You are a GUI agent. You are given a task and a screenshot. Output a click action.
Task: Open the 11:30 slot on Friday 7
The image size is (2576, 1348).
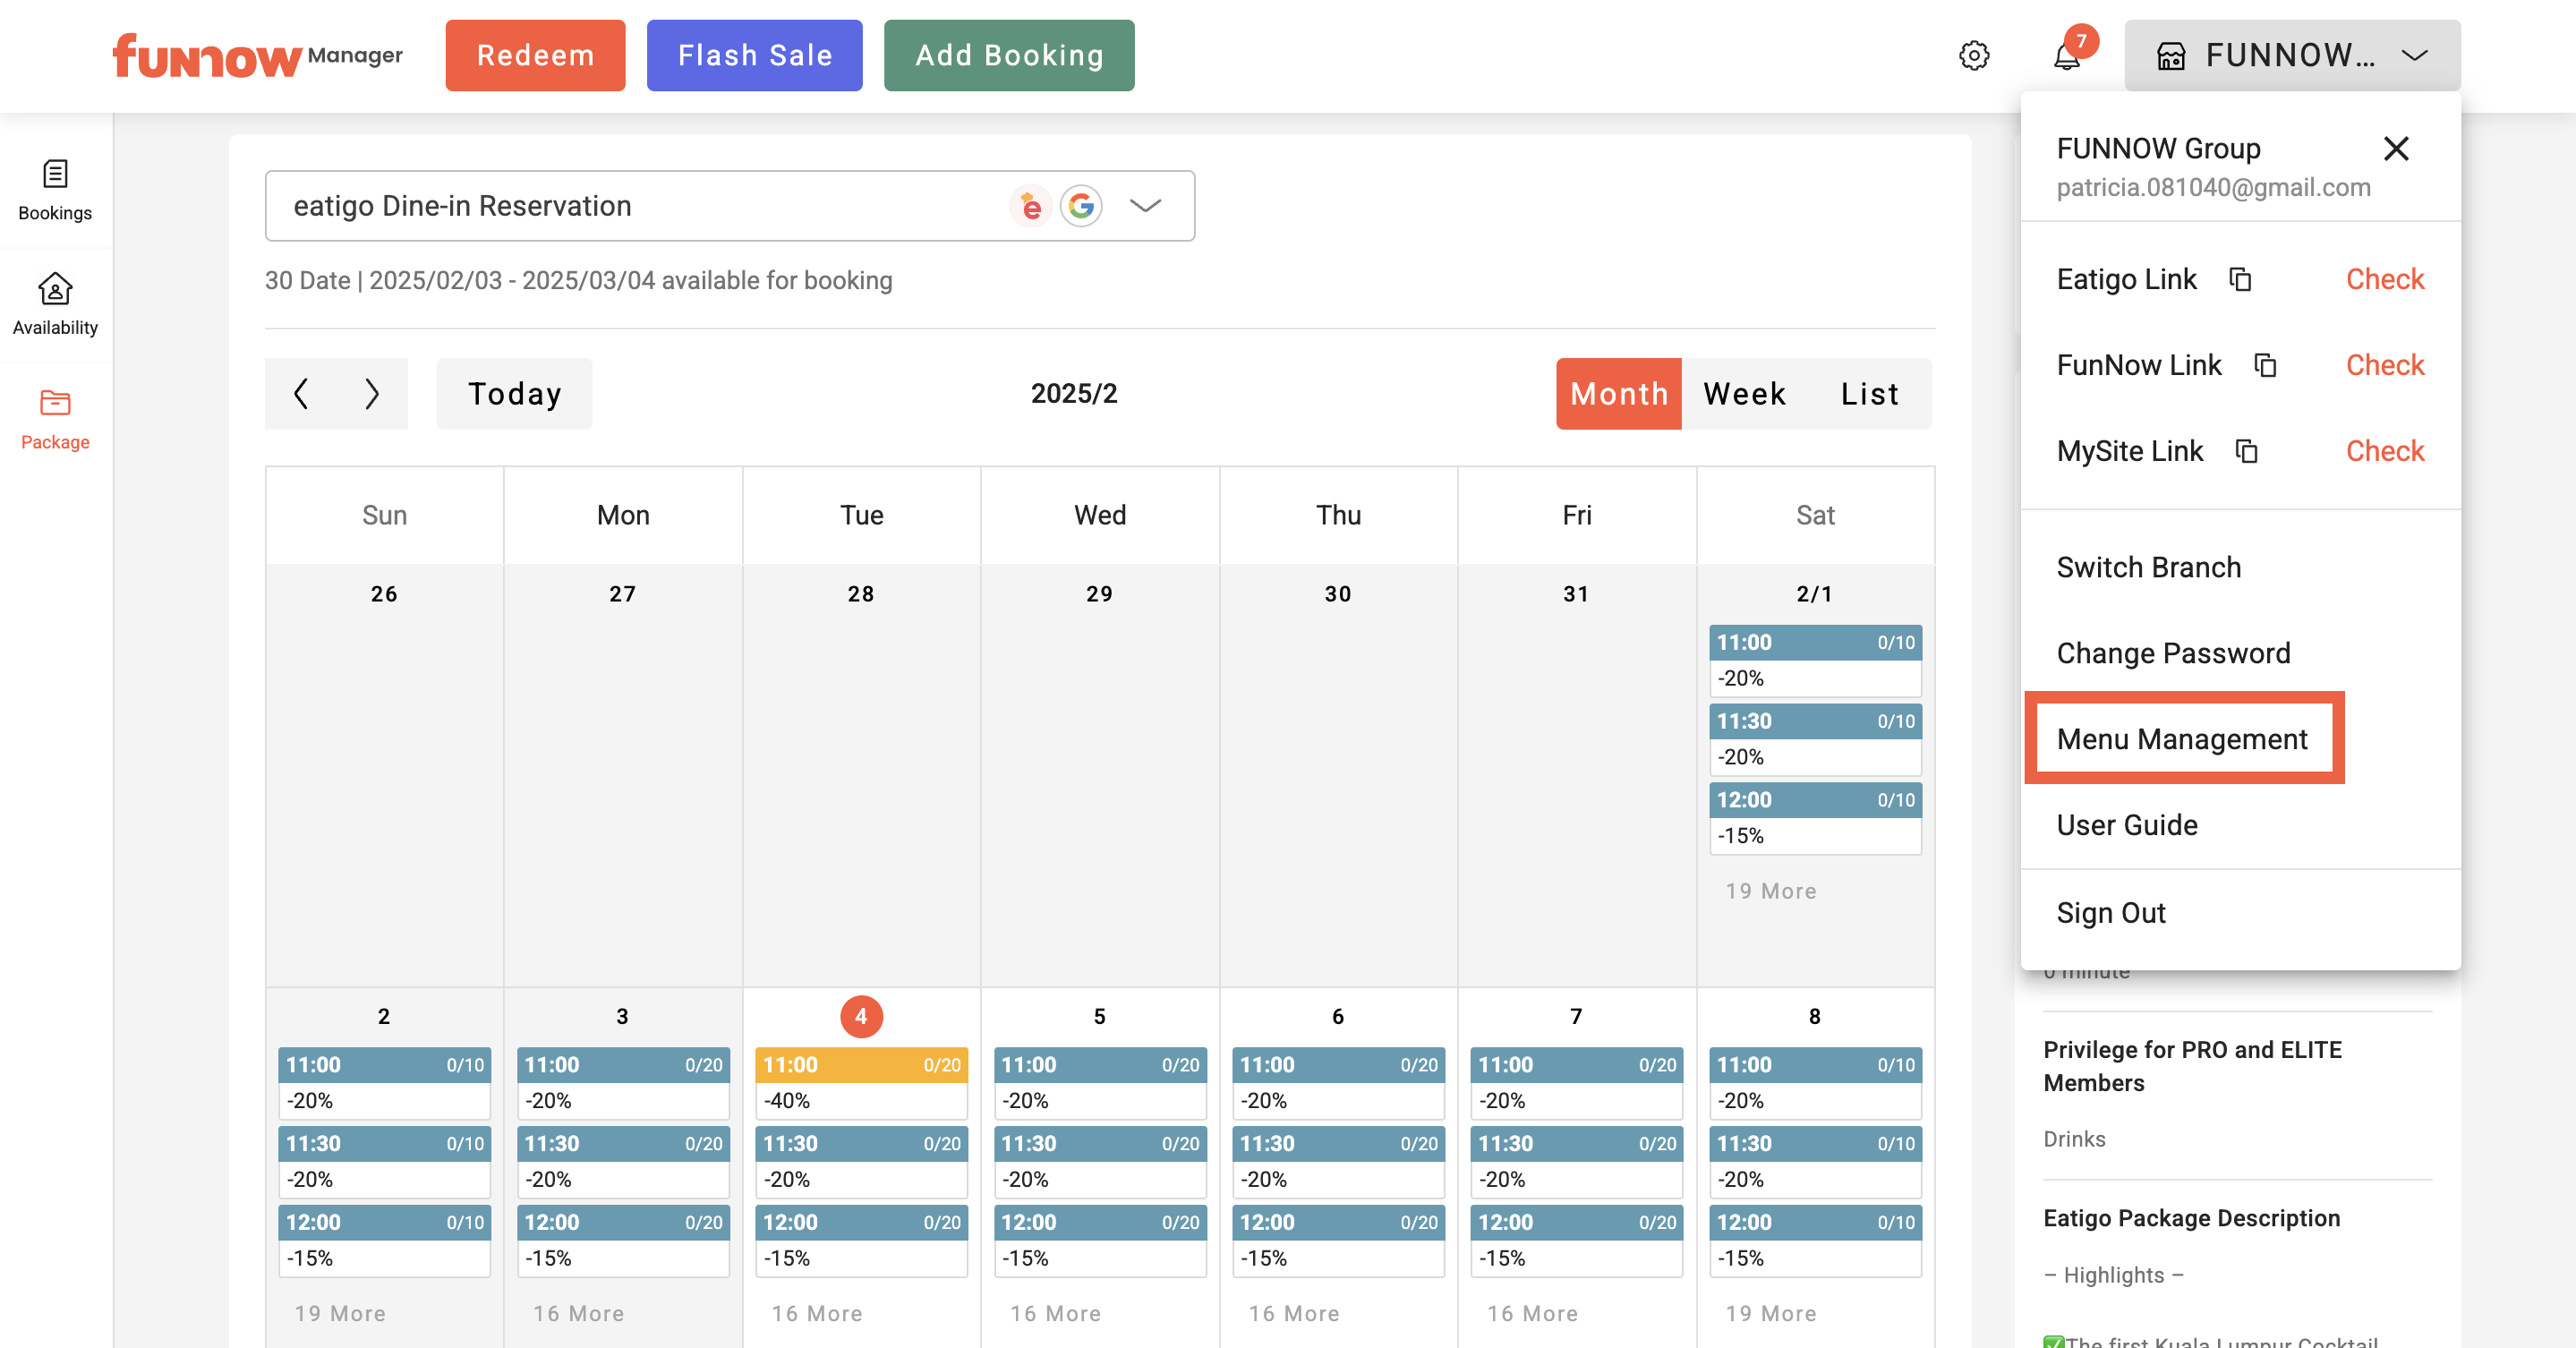pos(1576,1162)
